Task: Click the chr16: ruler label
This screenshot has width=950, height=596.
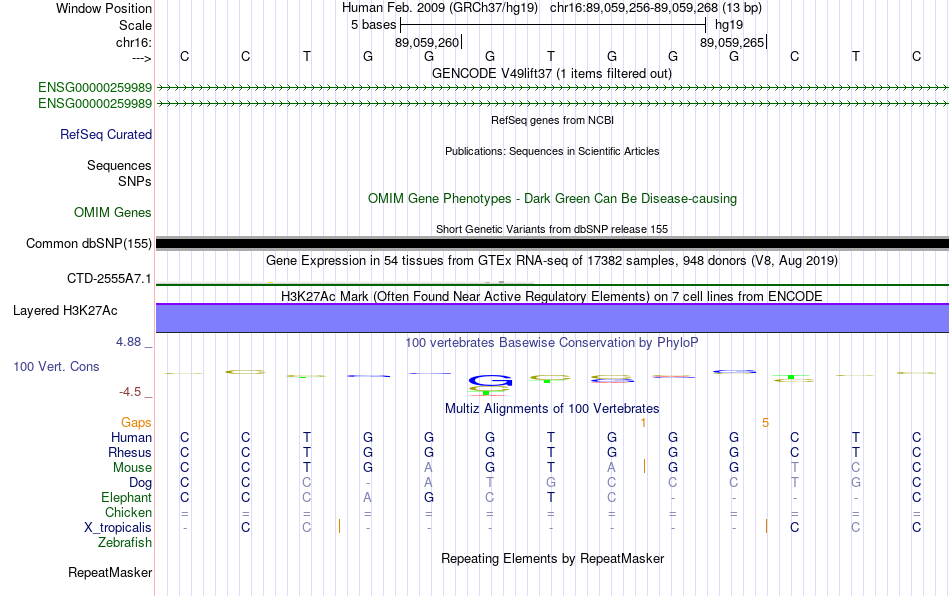Action: tap(133, 42)
